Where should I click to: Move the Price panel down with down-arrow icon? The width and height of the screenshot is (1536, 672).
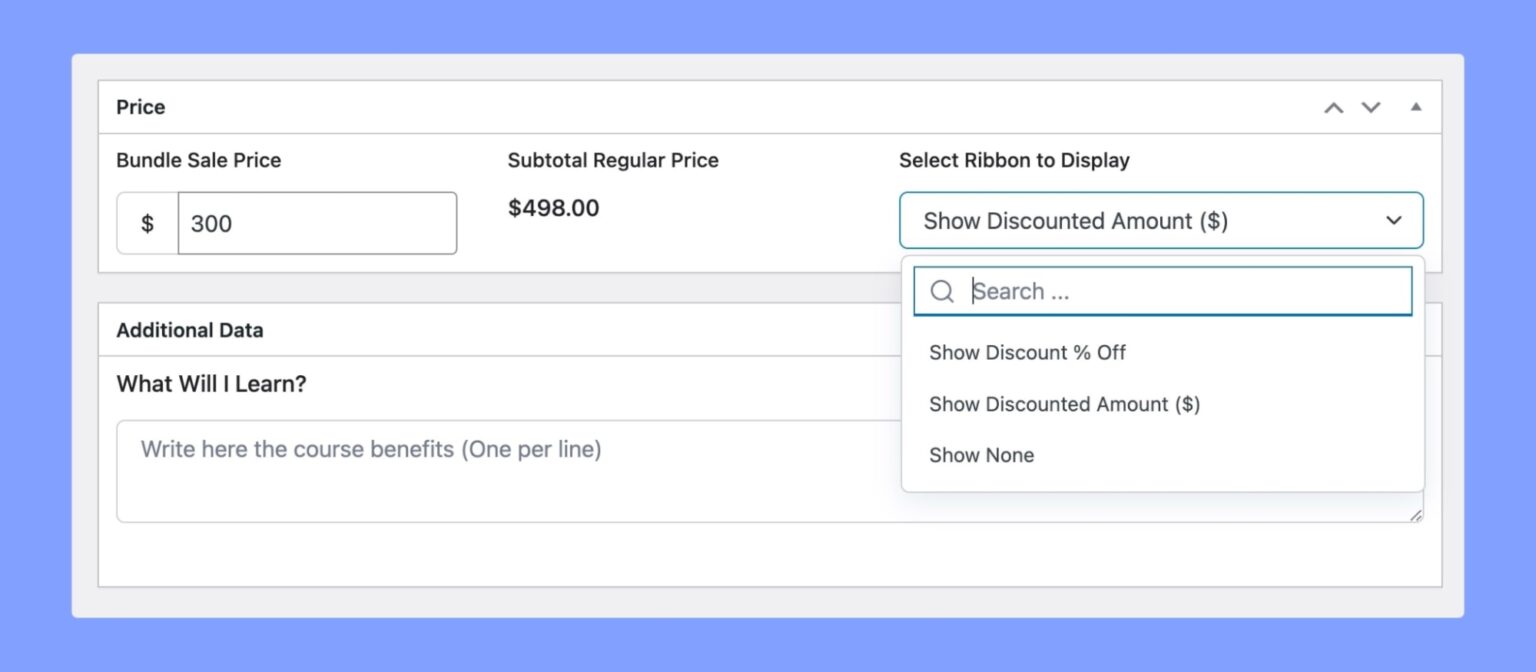[x=1370, y=107]
